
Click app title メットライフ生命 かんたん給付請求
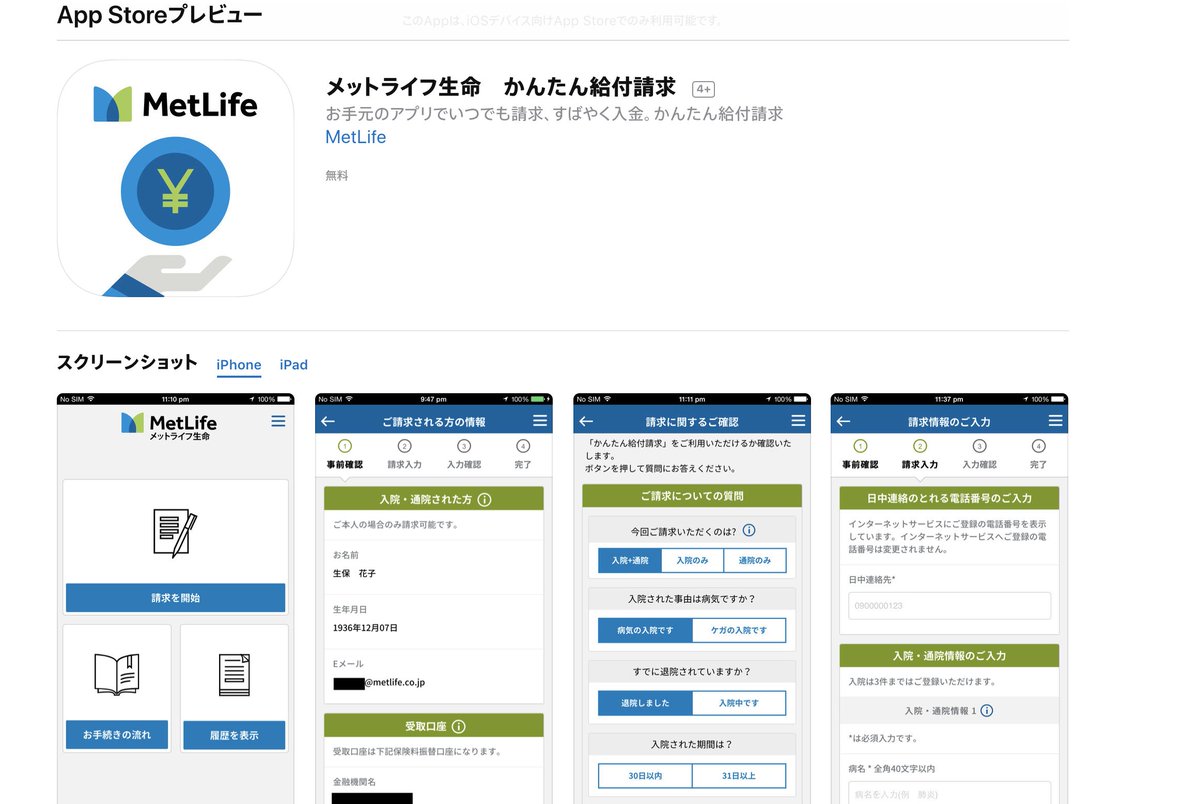tap(501, 87)
